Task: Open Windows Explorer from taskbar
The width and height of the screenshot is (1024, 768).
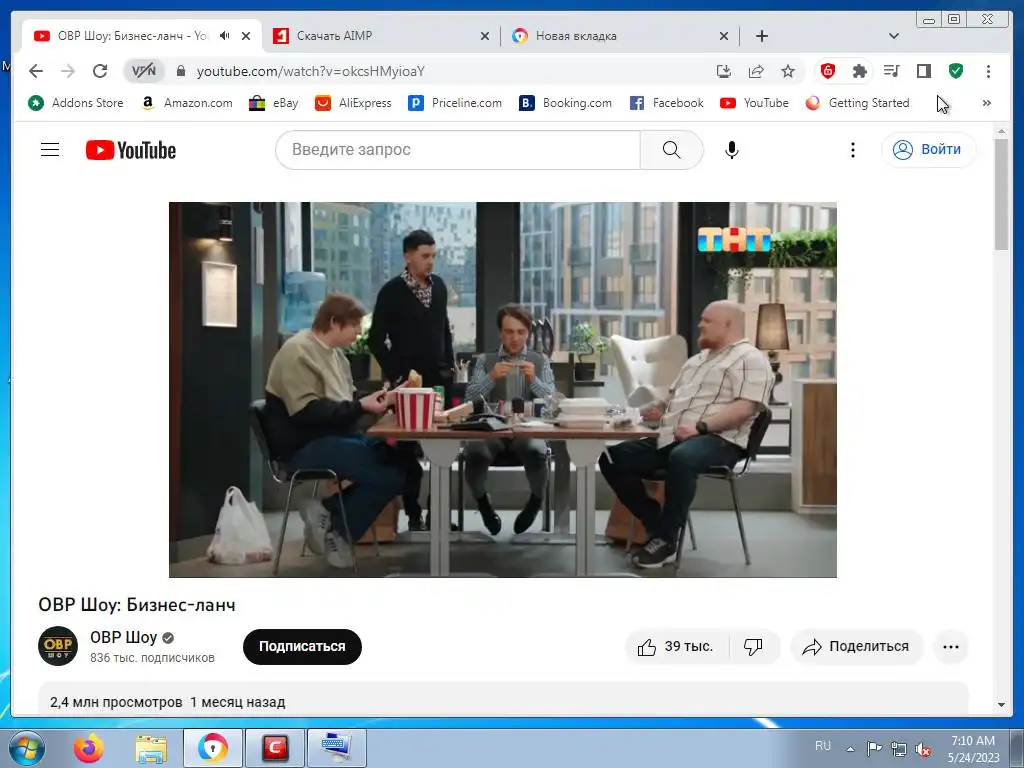Action: (151, 748)
